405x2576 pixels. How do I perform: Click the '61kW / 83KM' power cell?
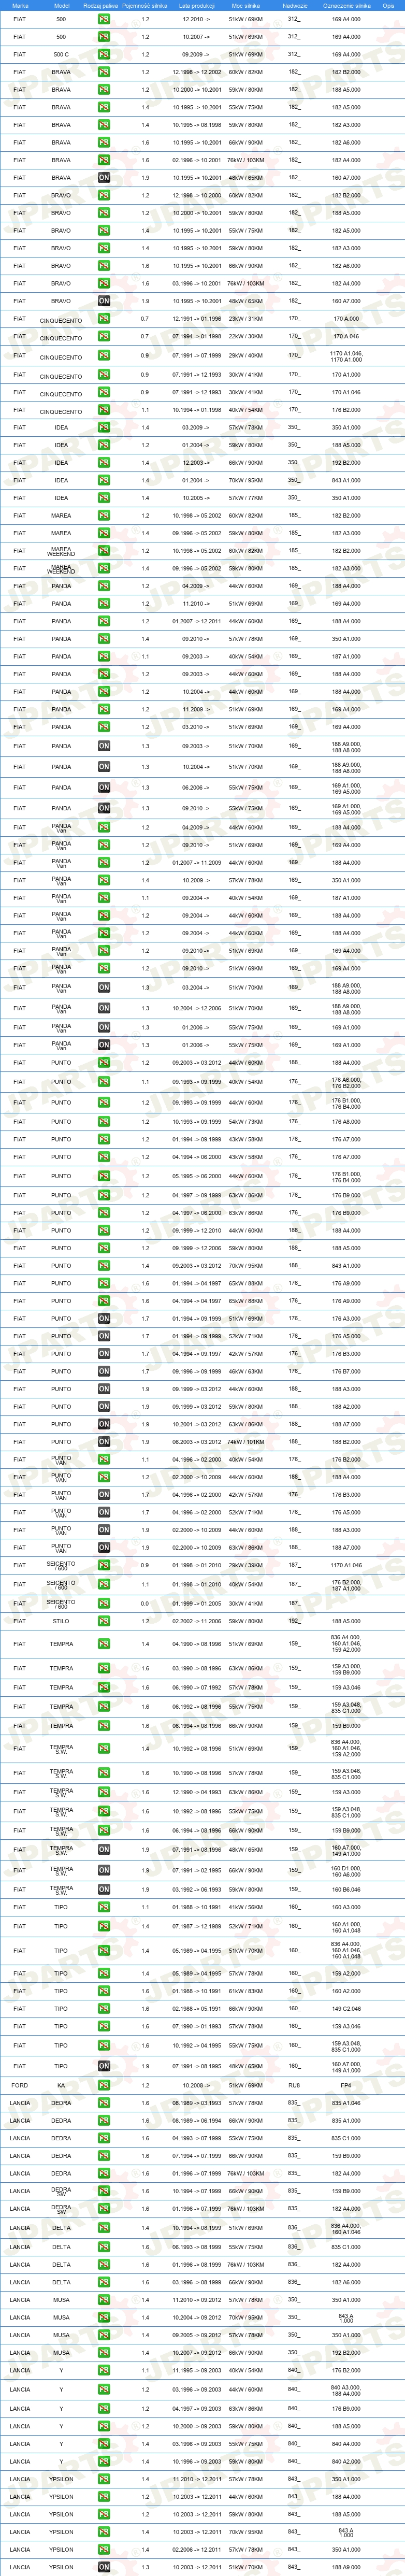coord(246,1991)
